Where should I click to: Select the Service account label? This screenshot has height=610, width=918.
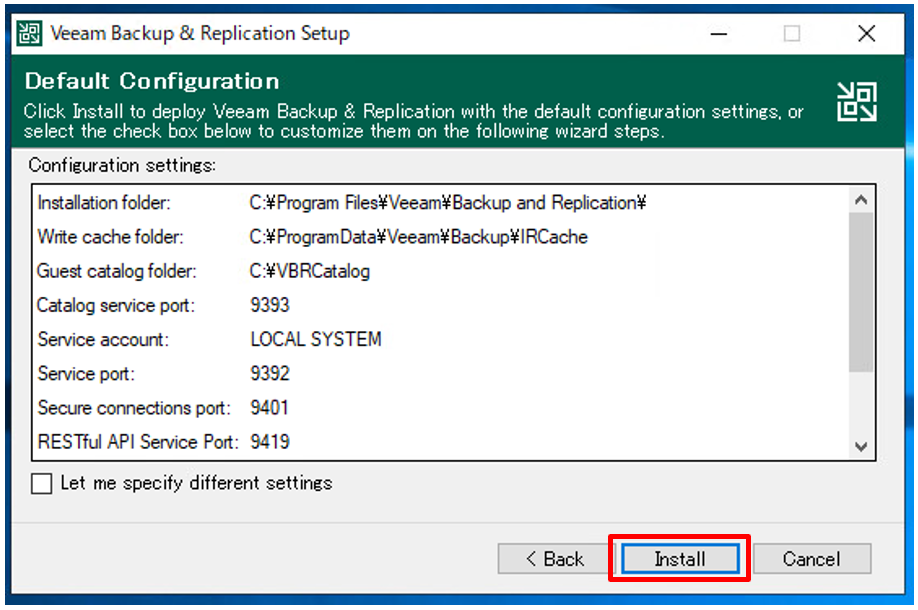[103, 340]
